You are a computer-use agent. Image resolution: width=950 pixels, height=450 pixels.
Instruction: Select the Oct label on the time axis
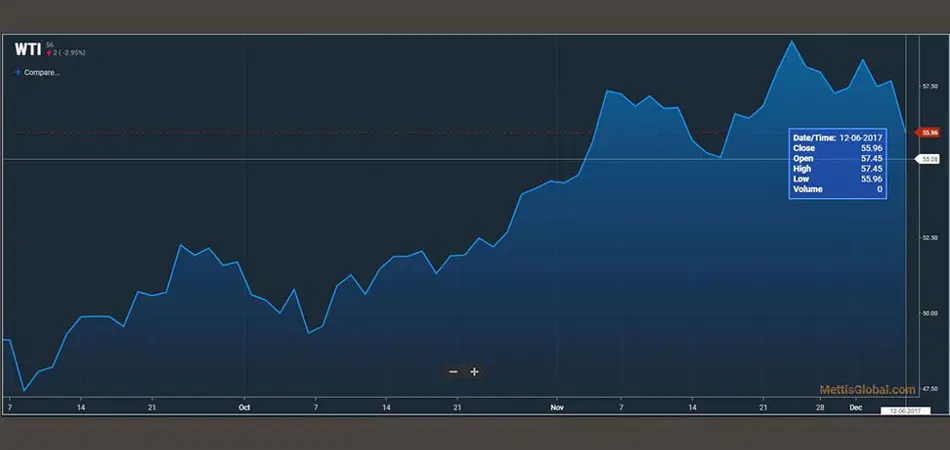(244, 408)
